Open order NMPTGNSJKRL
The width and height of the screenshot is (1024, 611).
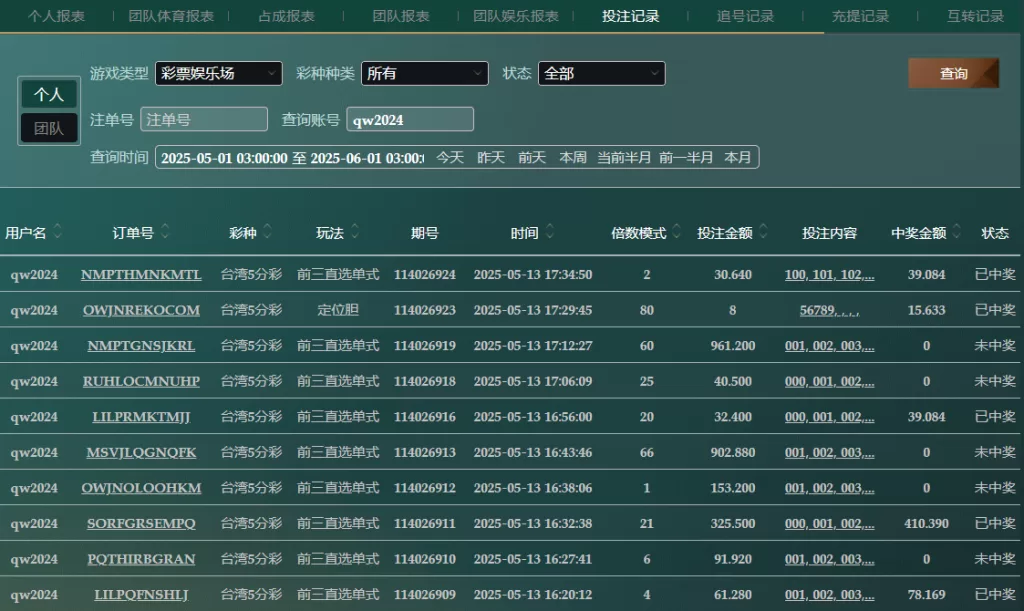point(141,346)
